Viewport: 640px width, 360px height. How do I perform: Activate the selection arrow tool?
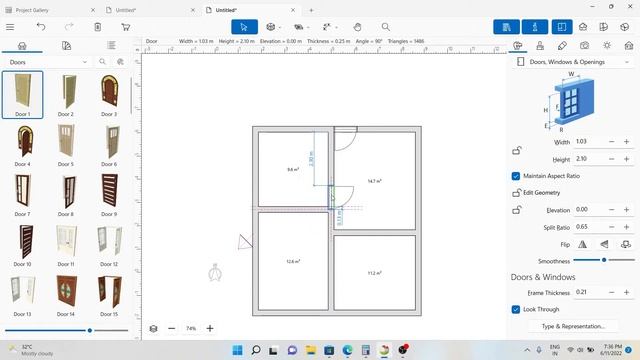point(244,27)
